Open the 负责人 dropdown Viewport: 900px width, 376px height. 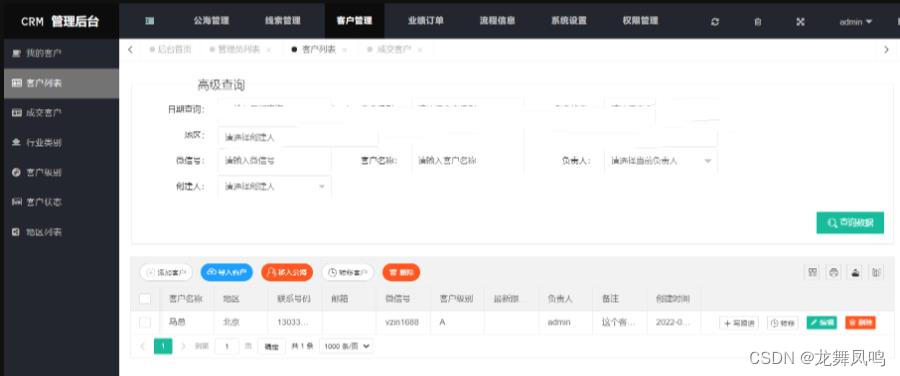[x=660, y=161]
